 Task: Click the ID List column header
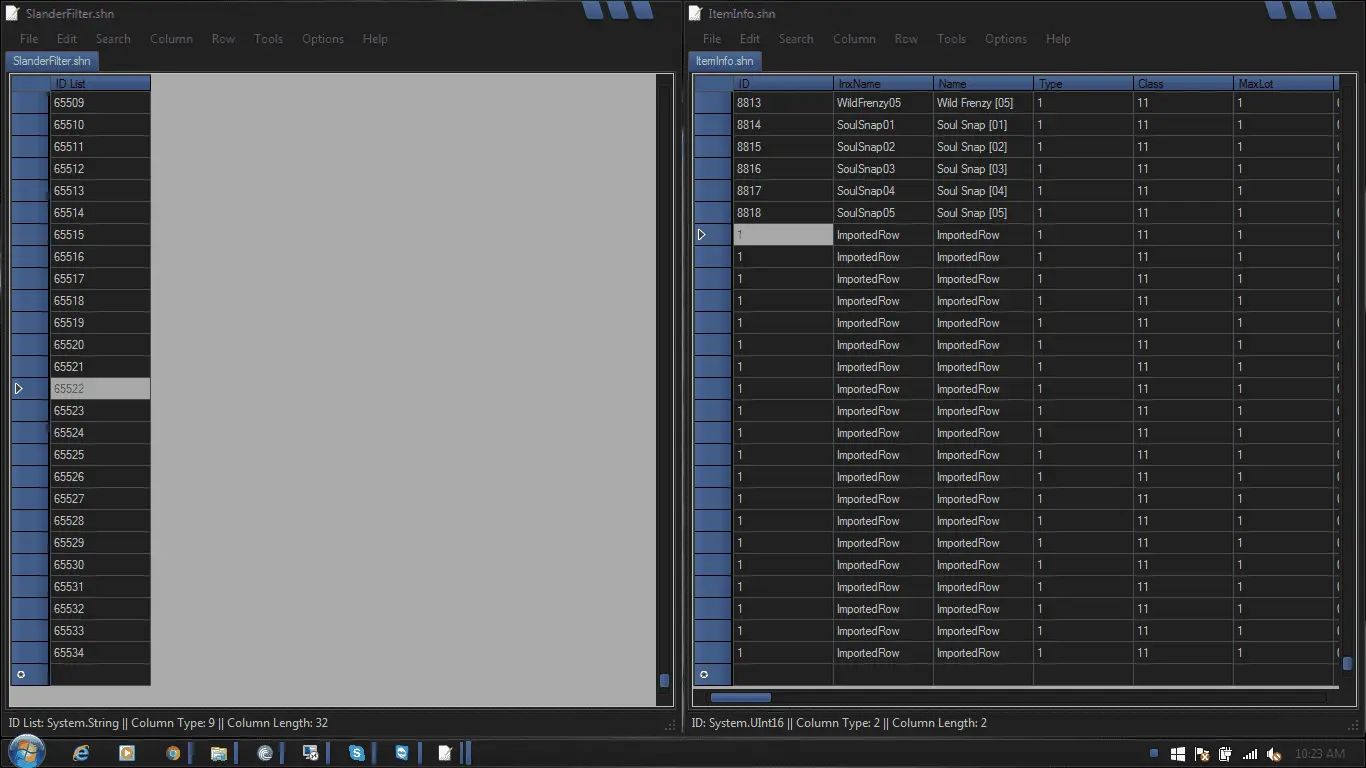point(100,83)
